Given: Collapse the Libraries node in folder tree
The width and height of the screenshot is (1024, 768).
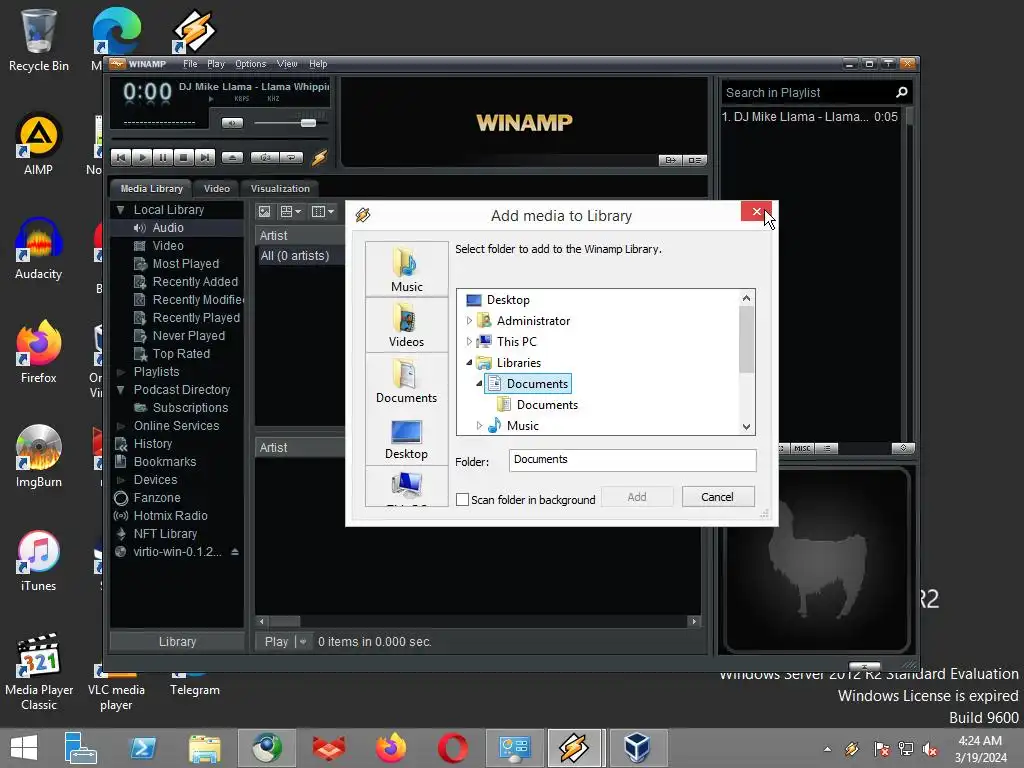Looking at the screenshot, I should click(x=469, y=362).
